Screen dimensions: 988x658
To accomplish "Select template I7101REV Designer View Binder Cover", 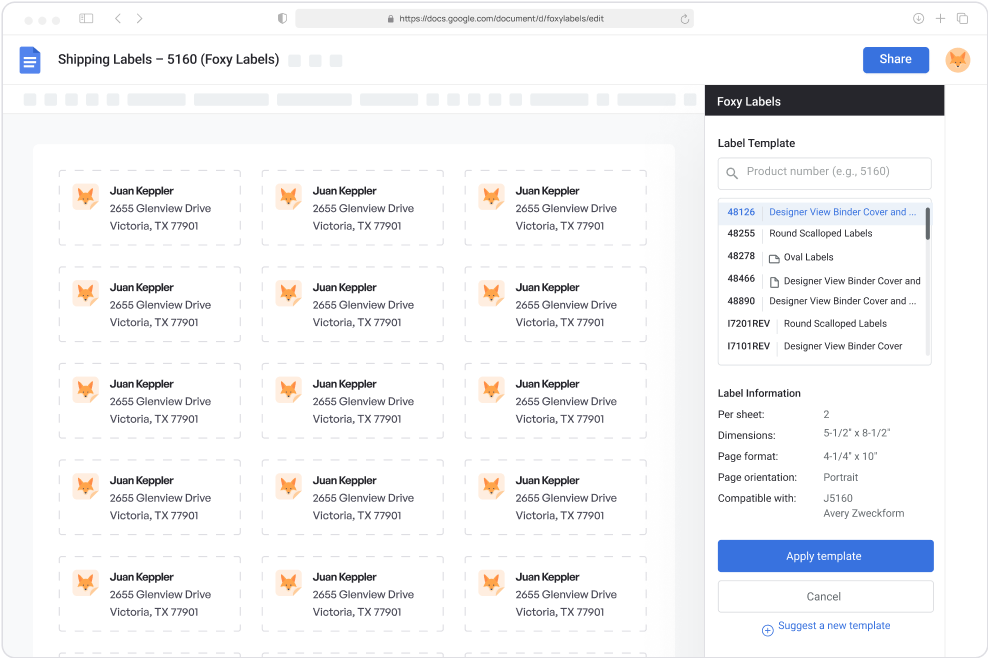I will (812, 347).
